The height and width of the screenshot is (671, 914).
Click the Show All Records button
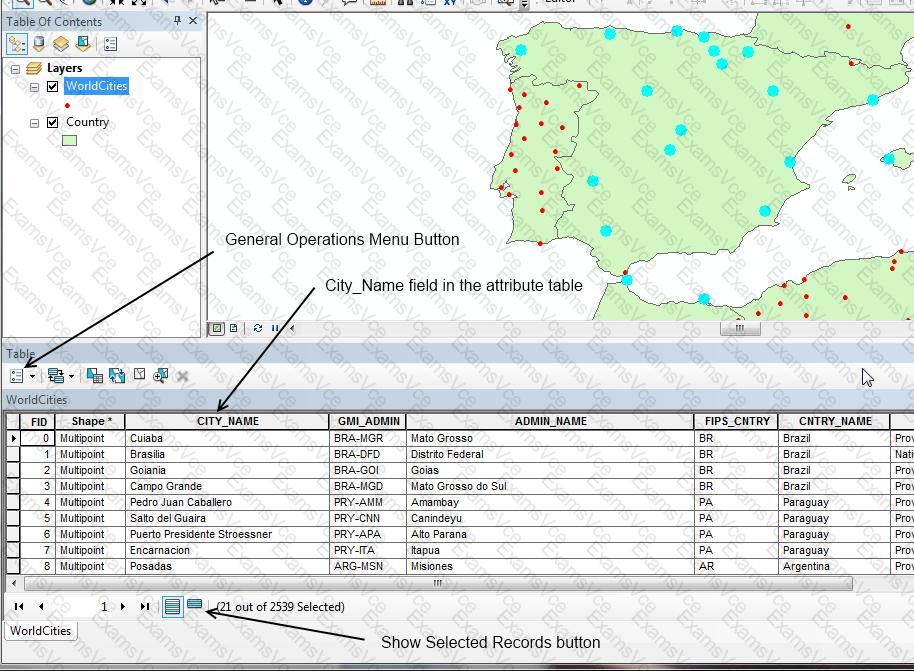tap(172, 606)
